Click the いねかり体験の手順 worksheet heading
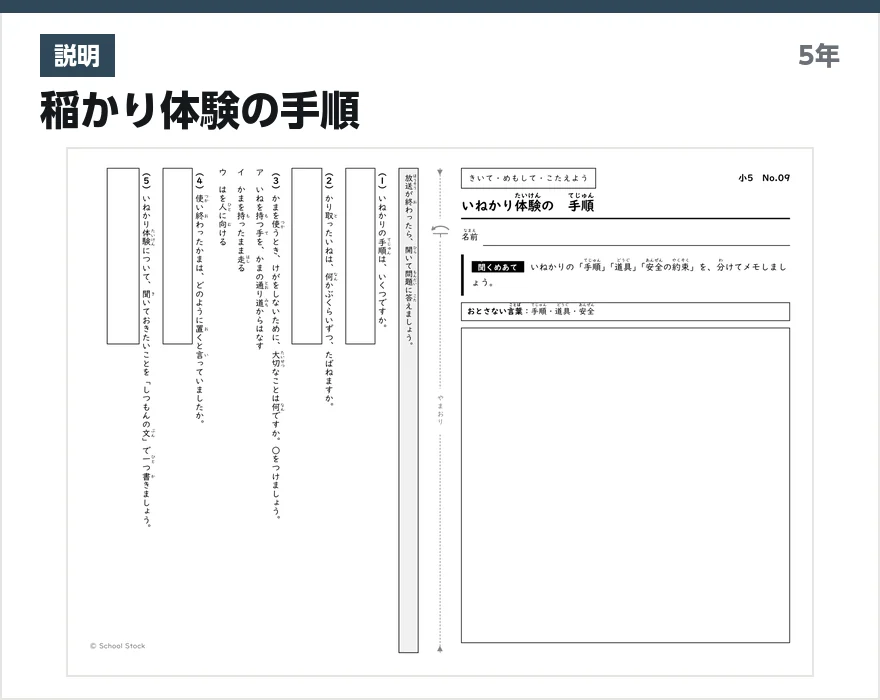Screen dimensions: 880x700 click(x=528, y=203)
